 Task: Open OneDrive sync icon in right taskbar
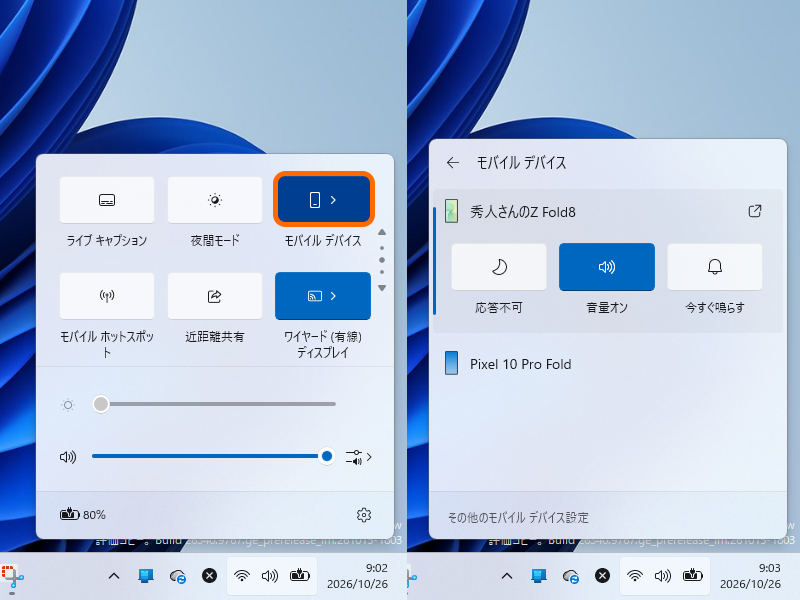coord(570,576)
